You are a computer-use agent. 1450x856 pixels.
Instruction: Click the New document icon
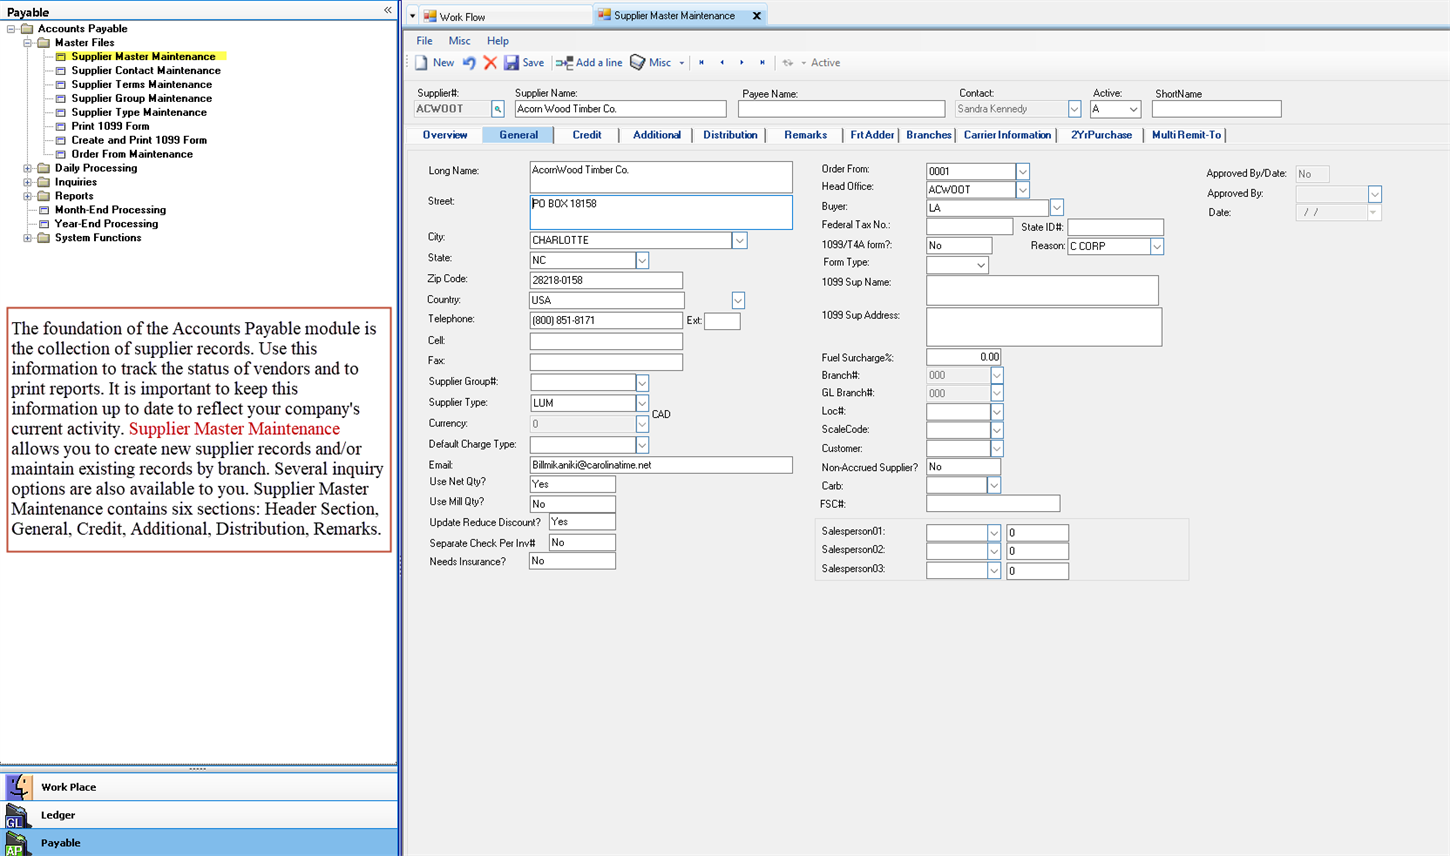422,63
